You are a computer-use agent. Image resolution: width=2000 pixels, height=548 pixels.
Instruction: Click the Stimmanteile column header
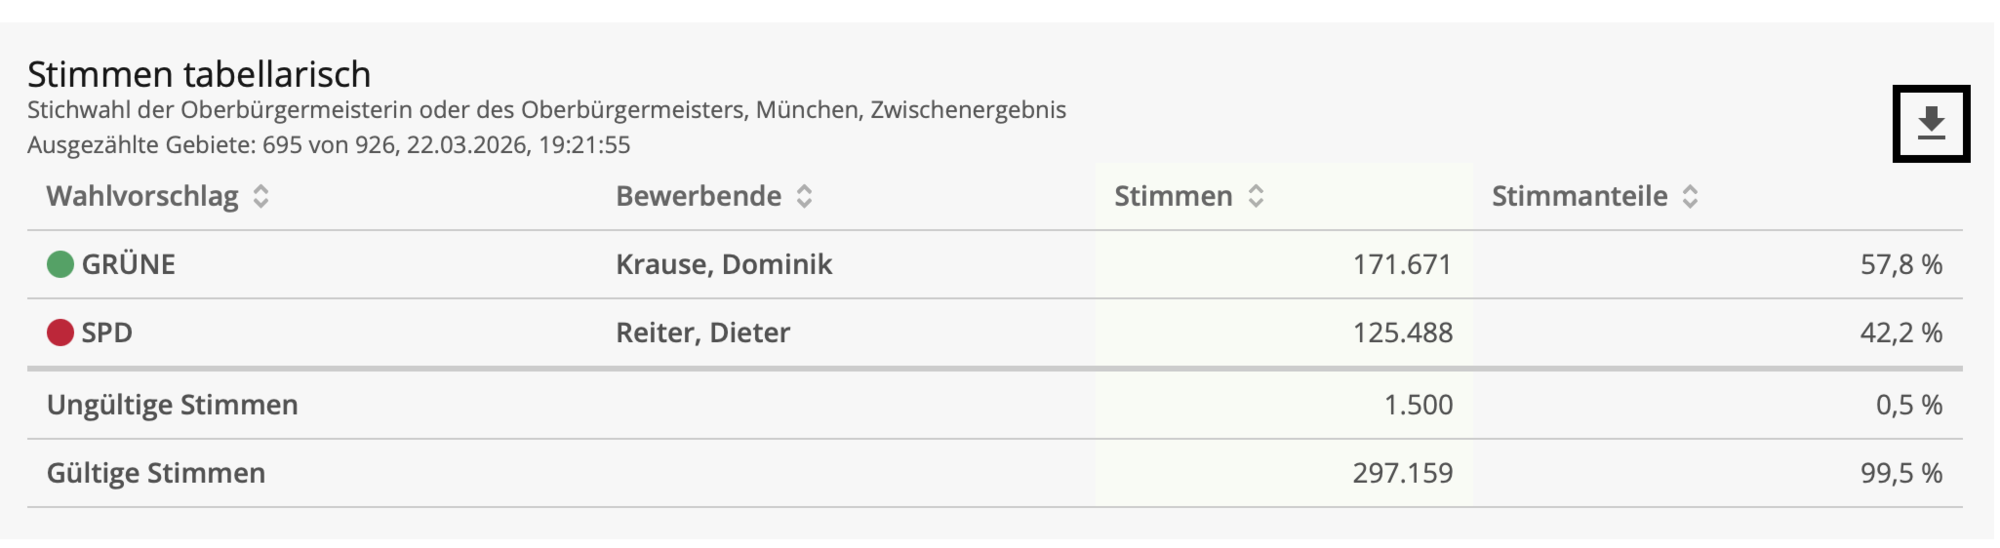click(1579, 196)
